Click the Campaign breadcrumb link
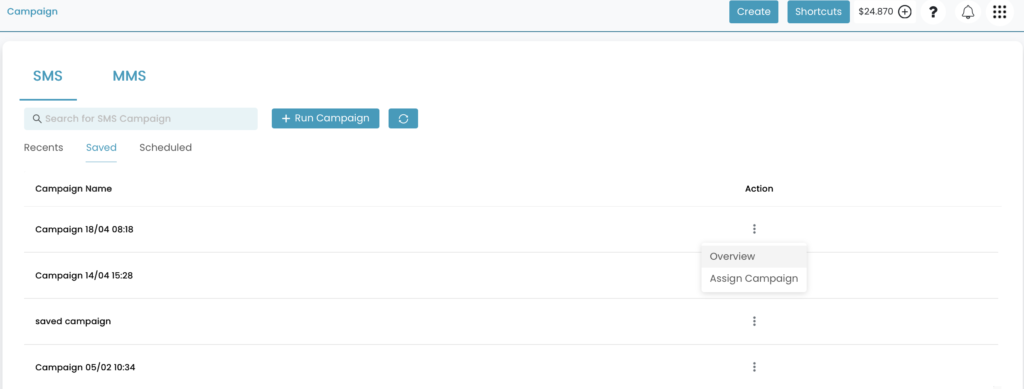1024x389 pixels. click(32, 11)
